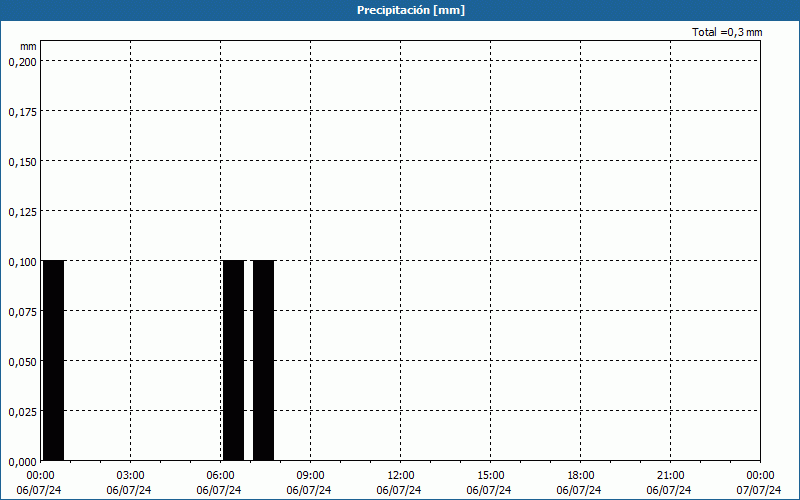The image size is (800, 500).
Task: Select the 06:00 time label
Action: click(220, 476)
